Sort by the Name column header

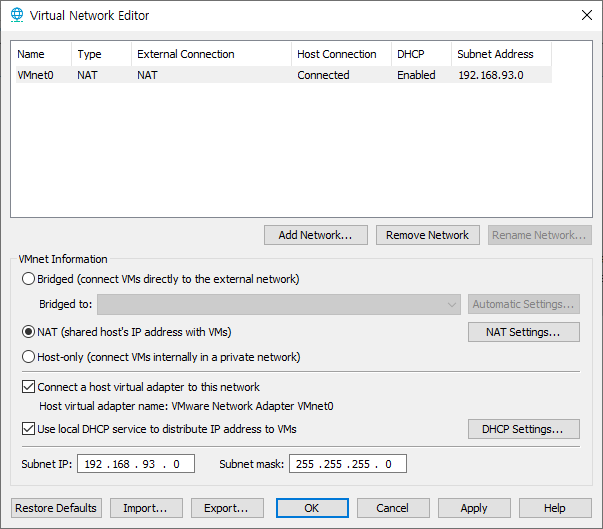(x=42, y=54)
